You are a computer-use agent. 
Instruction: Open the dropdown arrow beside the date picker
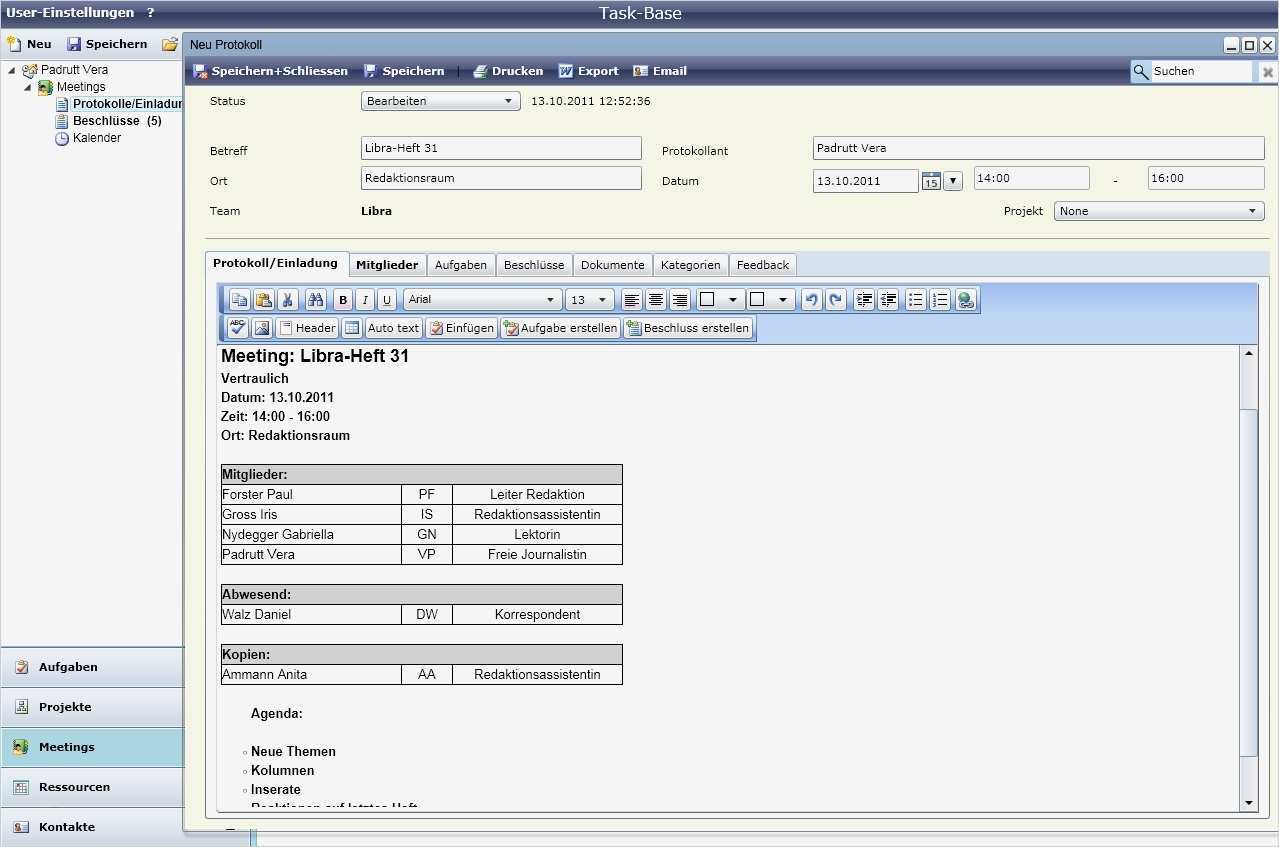[953, 181]
